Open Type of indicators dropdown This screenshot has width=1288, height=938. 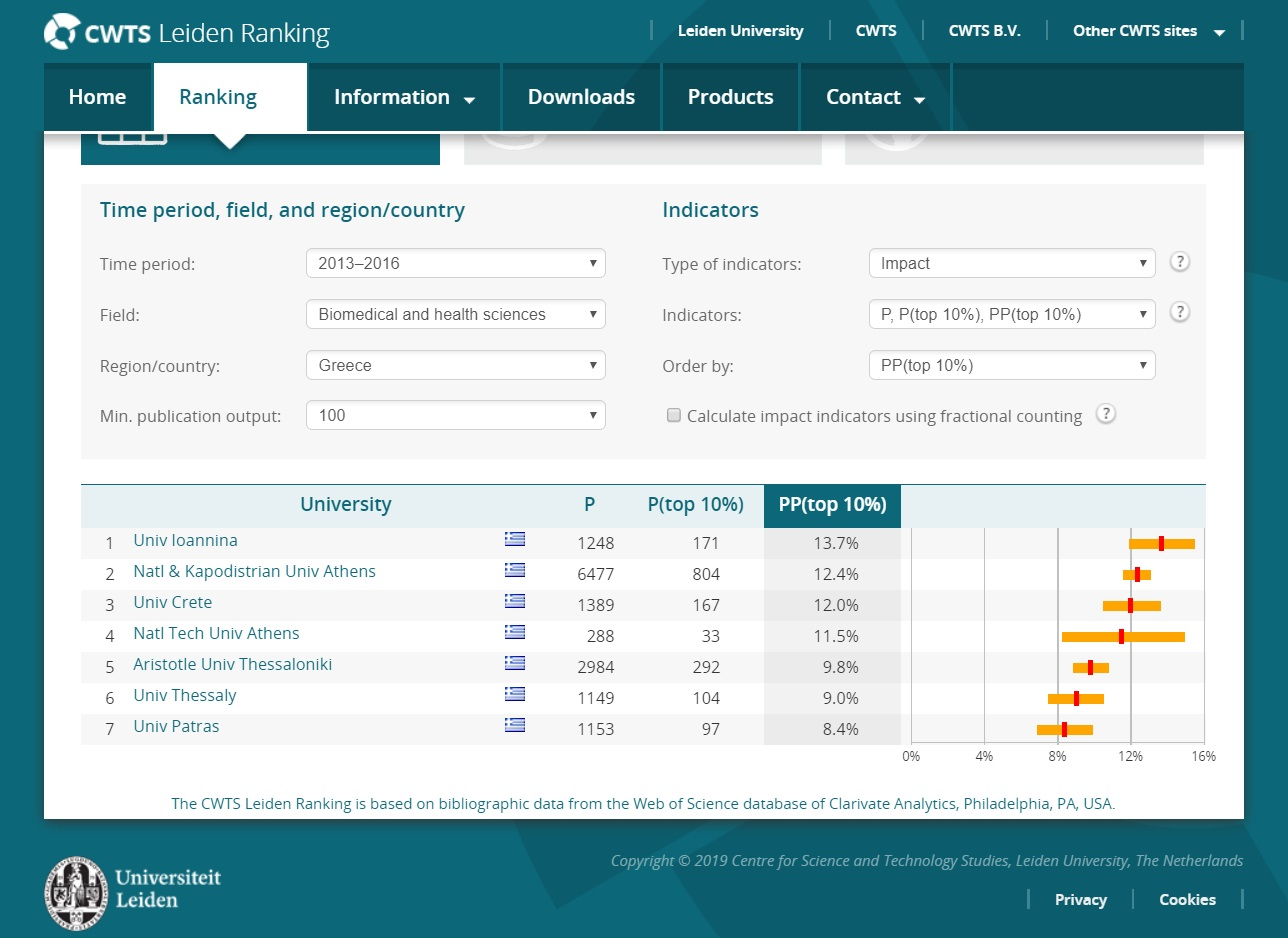point(1012,264)
